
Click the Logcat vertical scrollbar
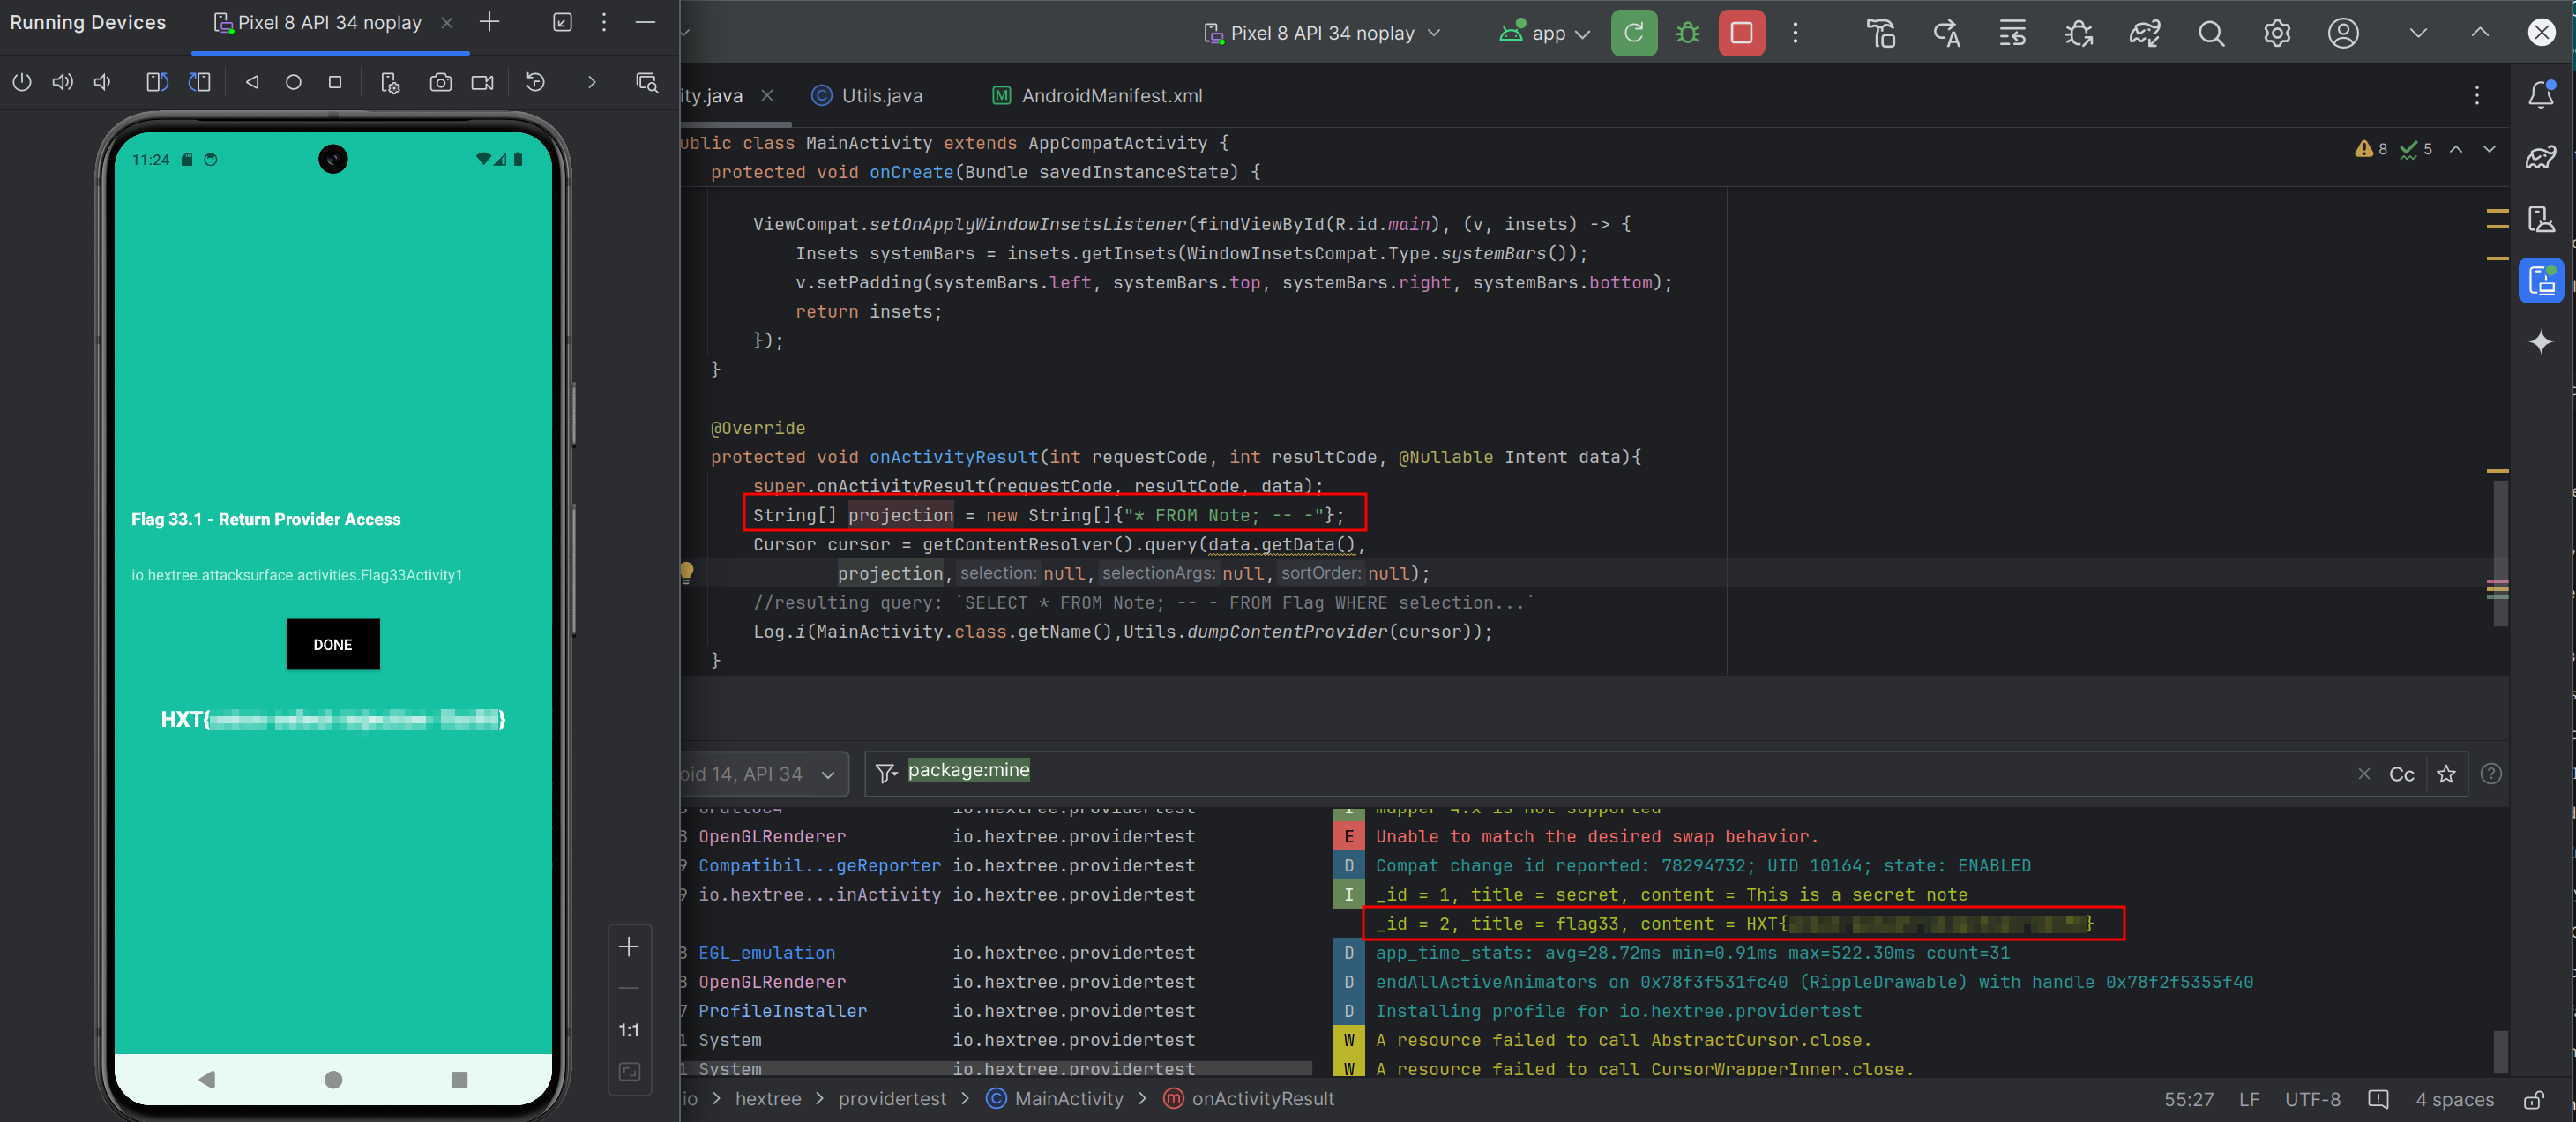click(x=2500, y=1051)
